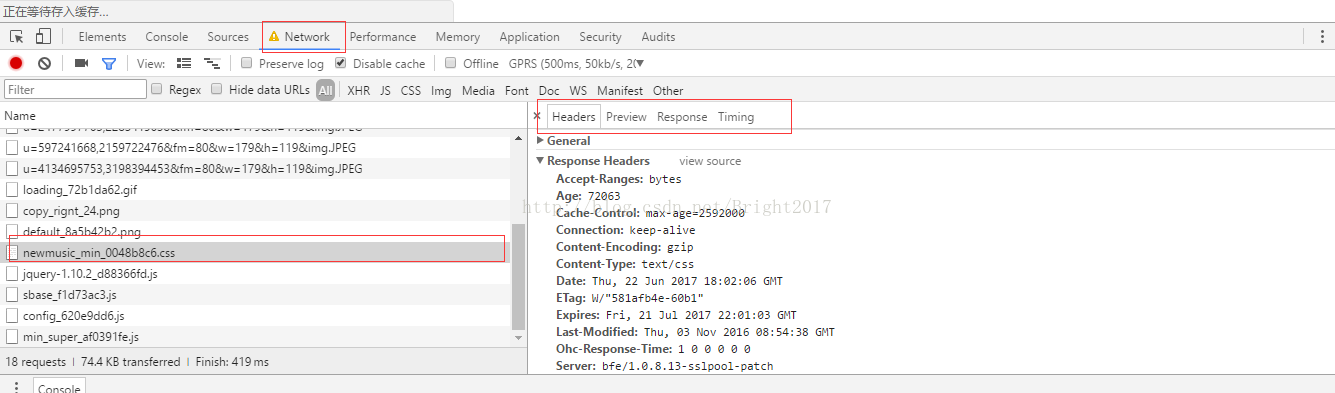Open DevTools three-dot customize menu

pyautogui.click(x=1321, y=37)
